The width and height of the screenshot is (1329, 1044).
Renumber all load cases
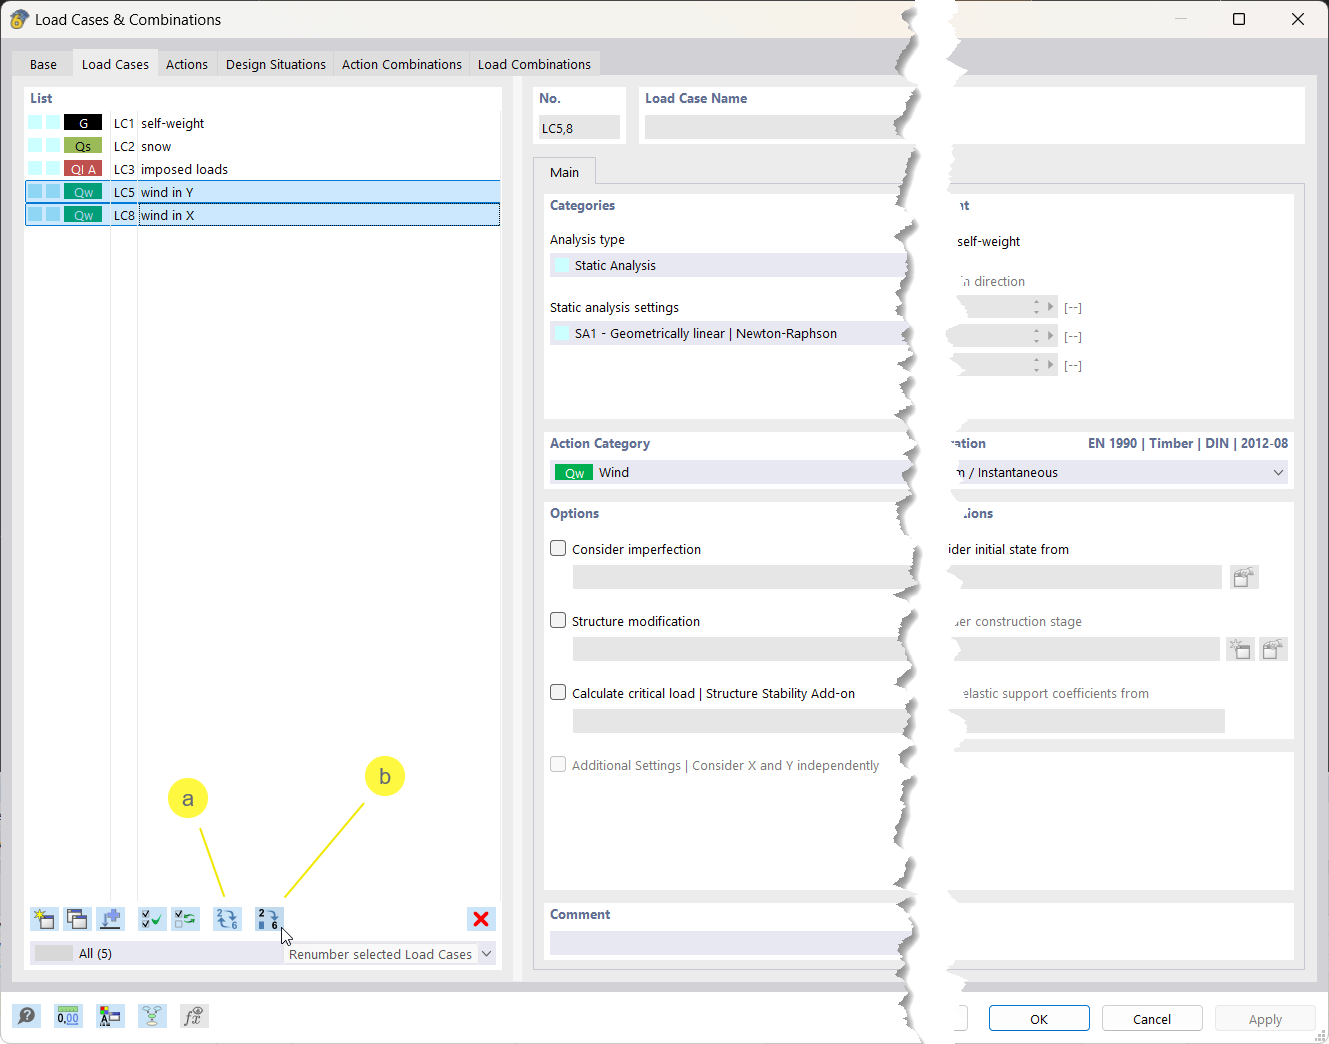tap(227, 919)
